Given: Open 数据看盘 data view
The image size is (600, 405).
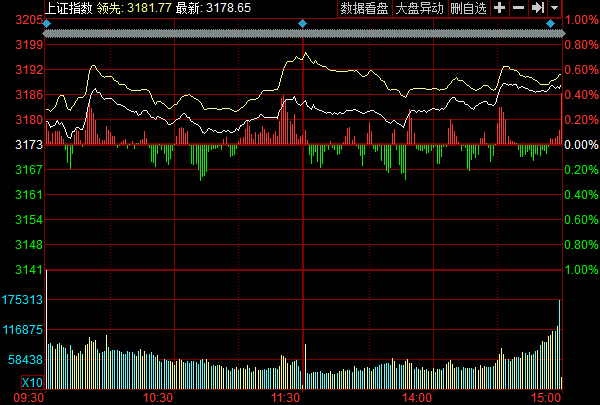Looking at the screenshot, I should (364, 8).
